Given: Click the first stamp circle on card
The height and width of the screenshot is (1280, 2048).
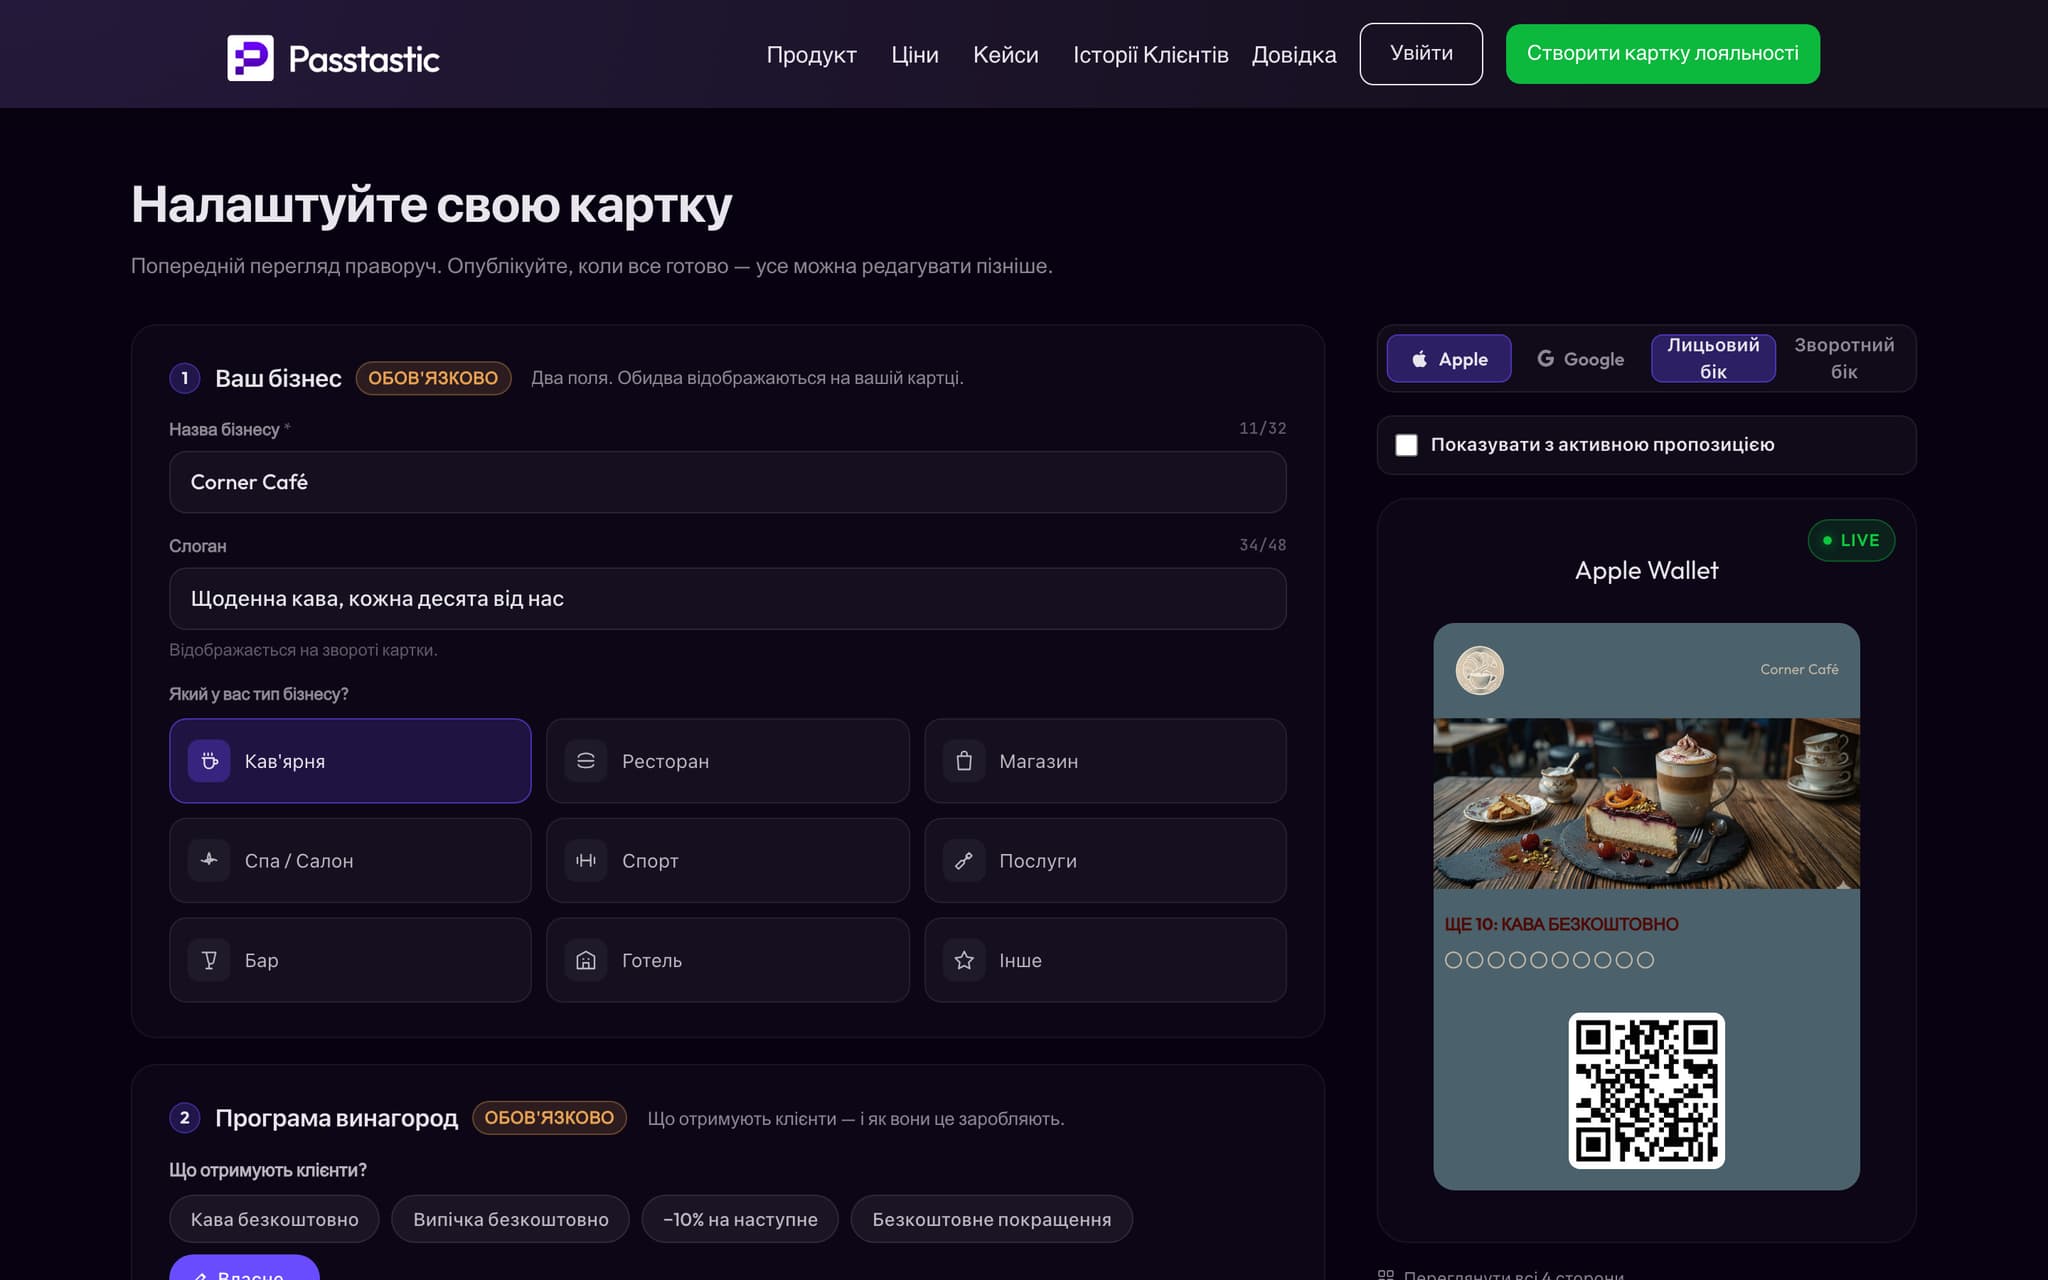Looking at the screenshot, I should coord(1453,960).
